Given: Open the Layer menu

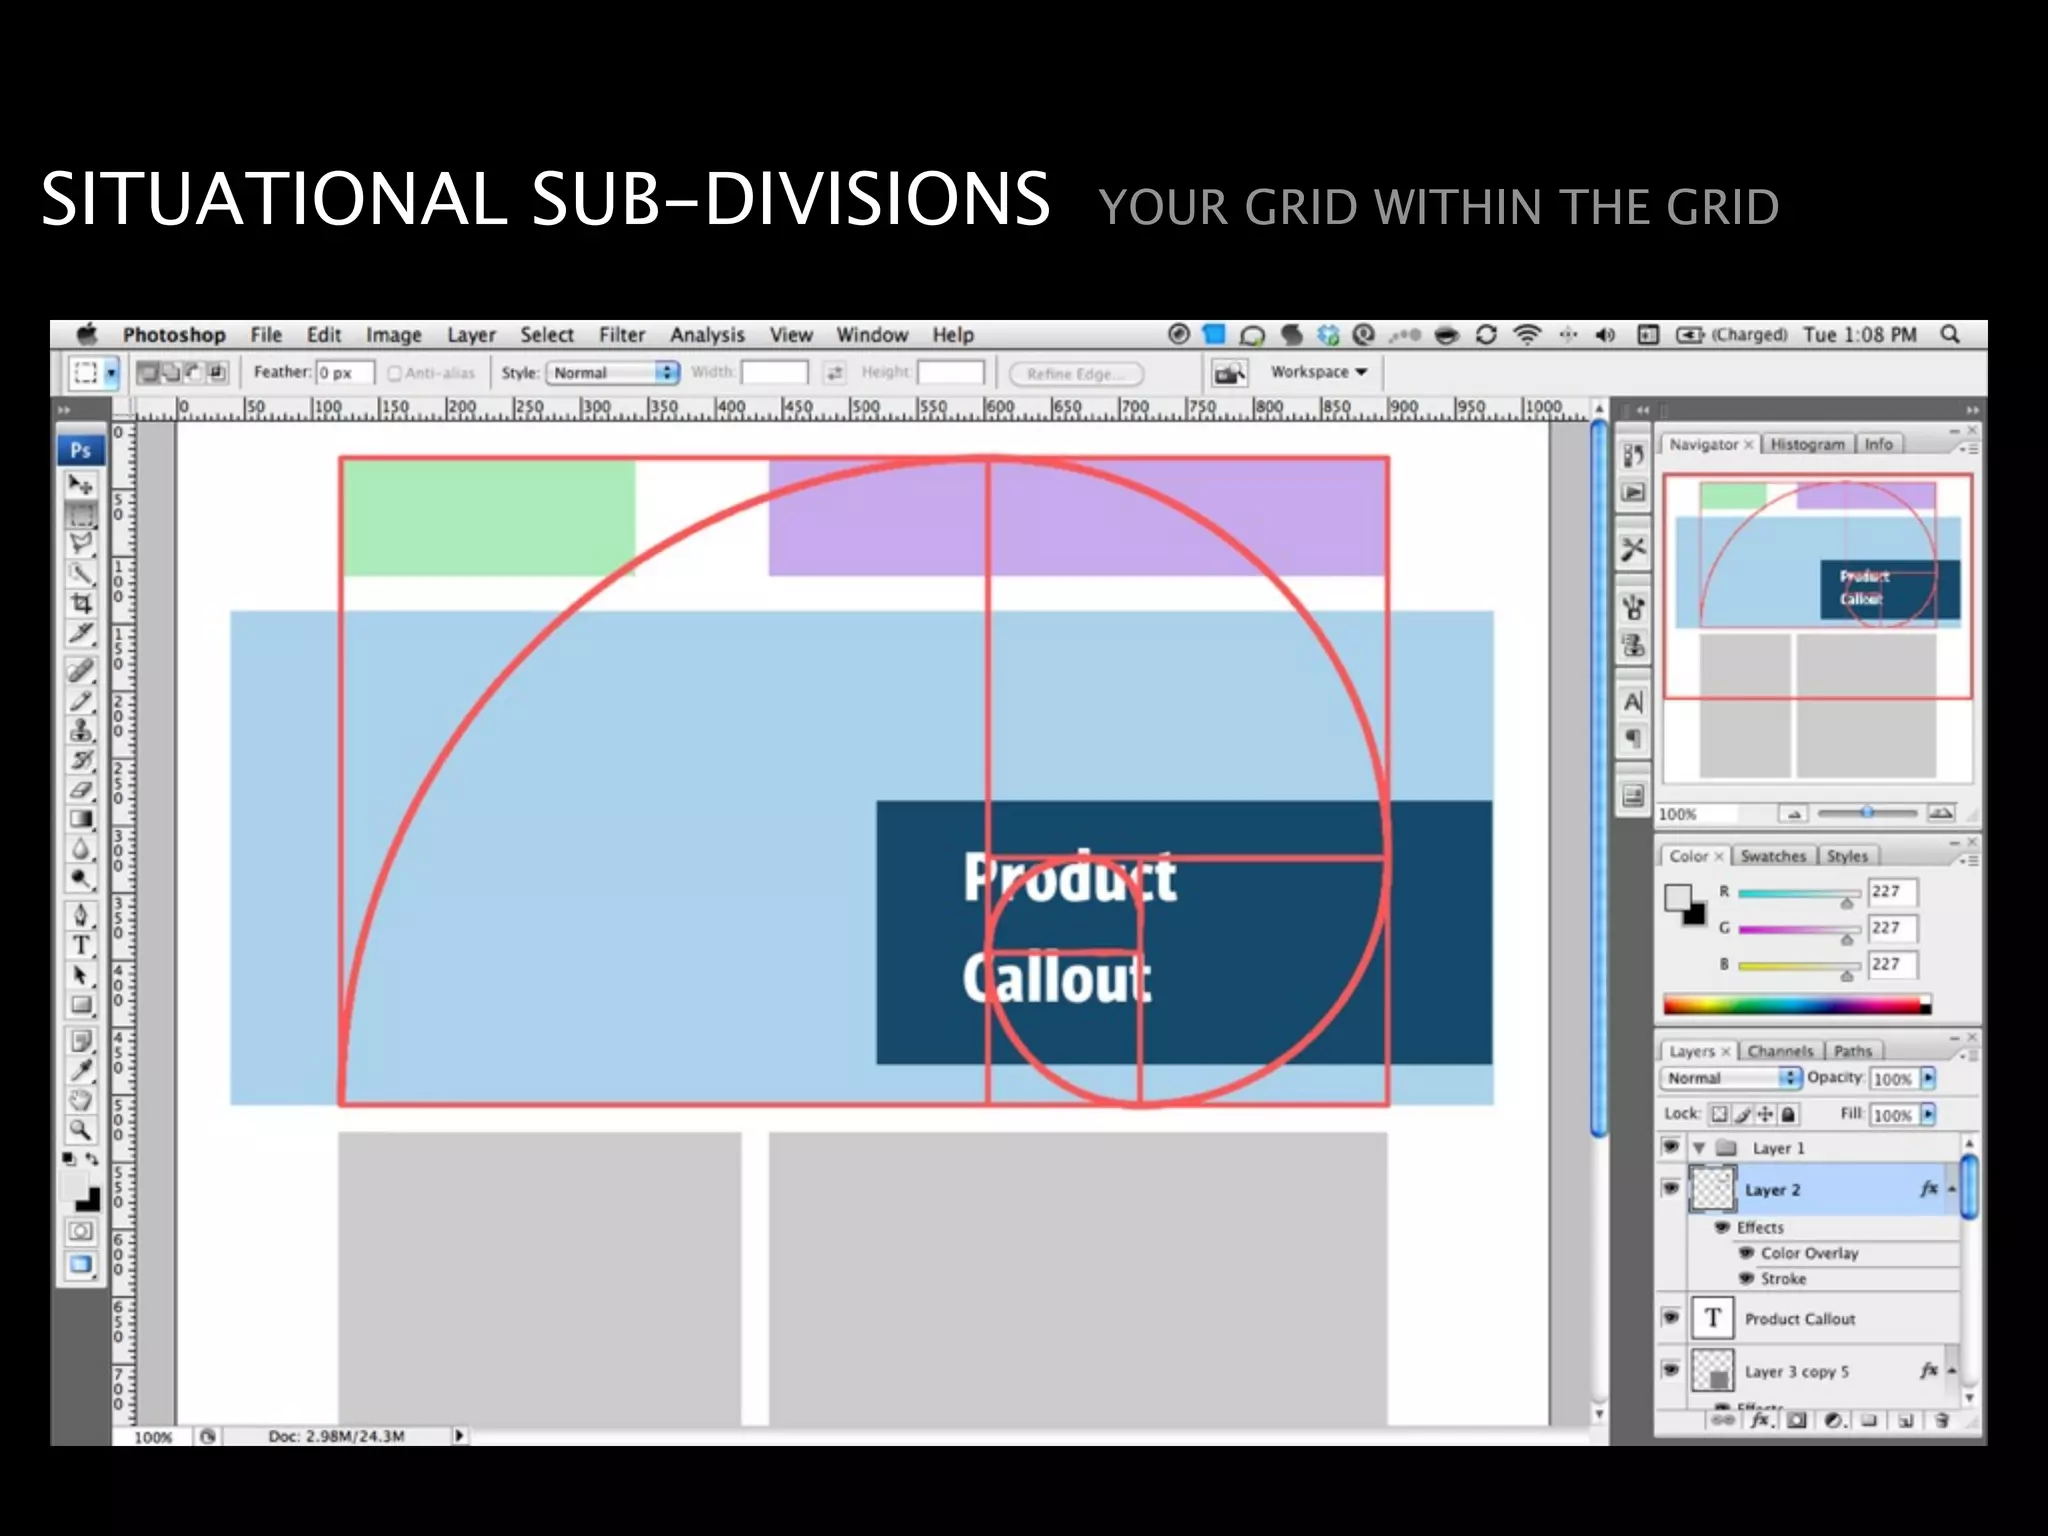Looking at the screenshot, I should tap(471, 335).
